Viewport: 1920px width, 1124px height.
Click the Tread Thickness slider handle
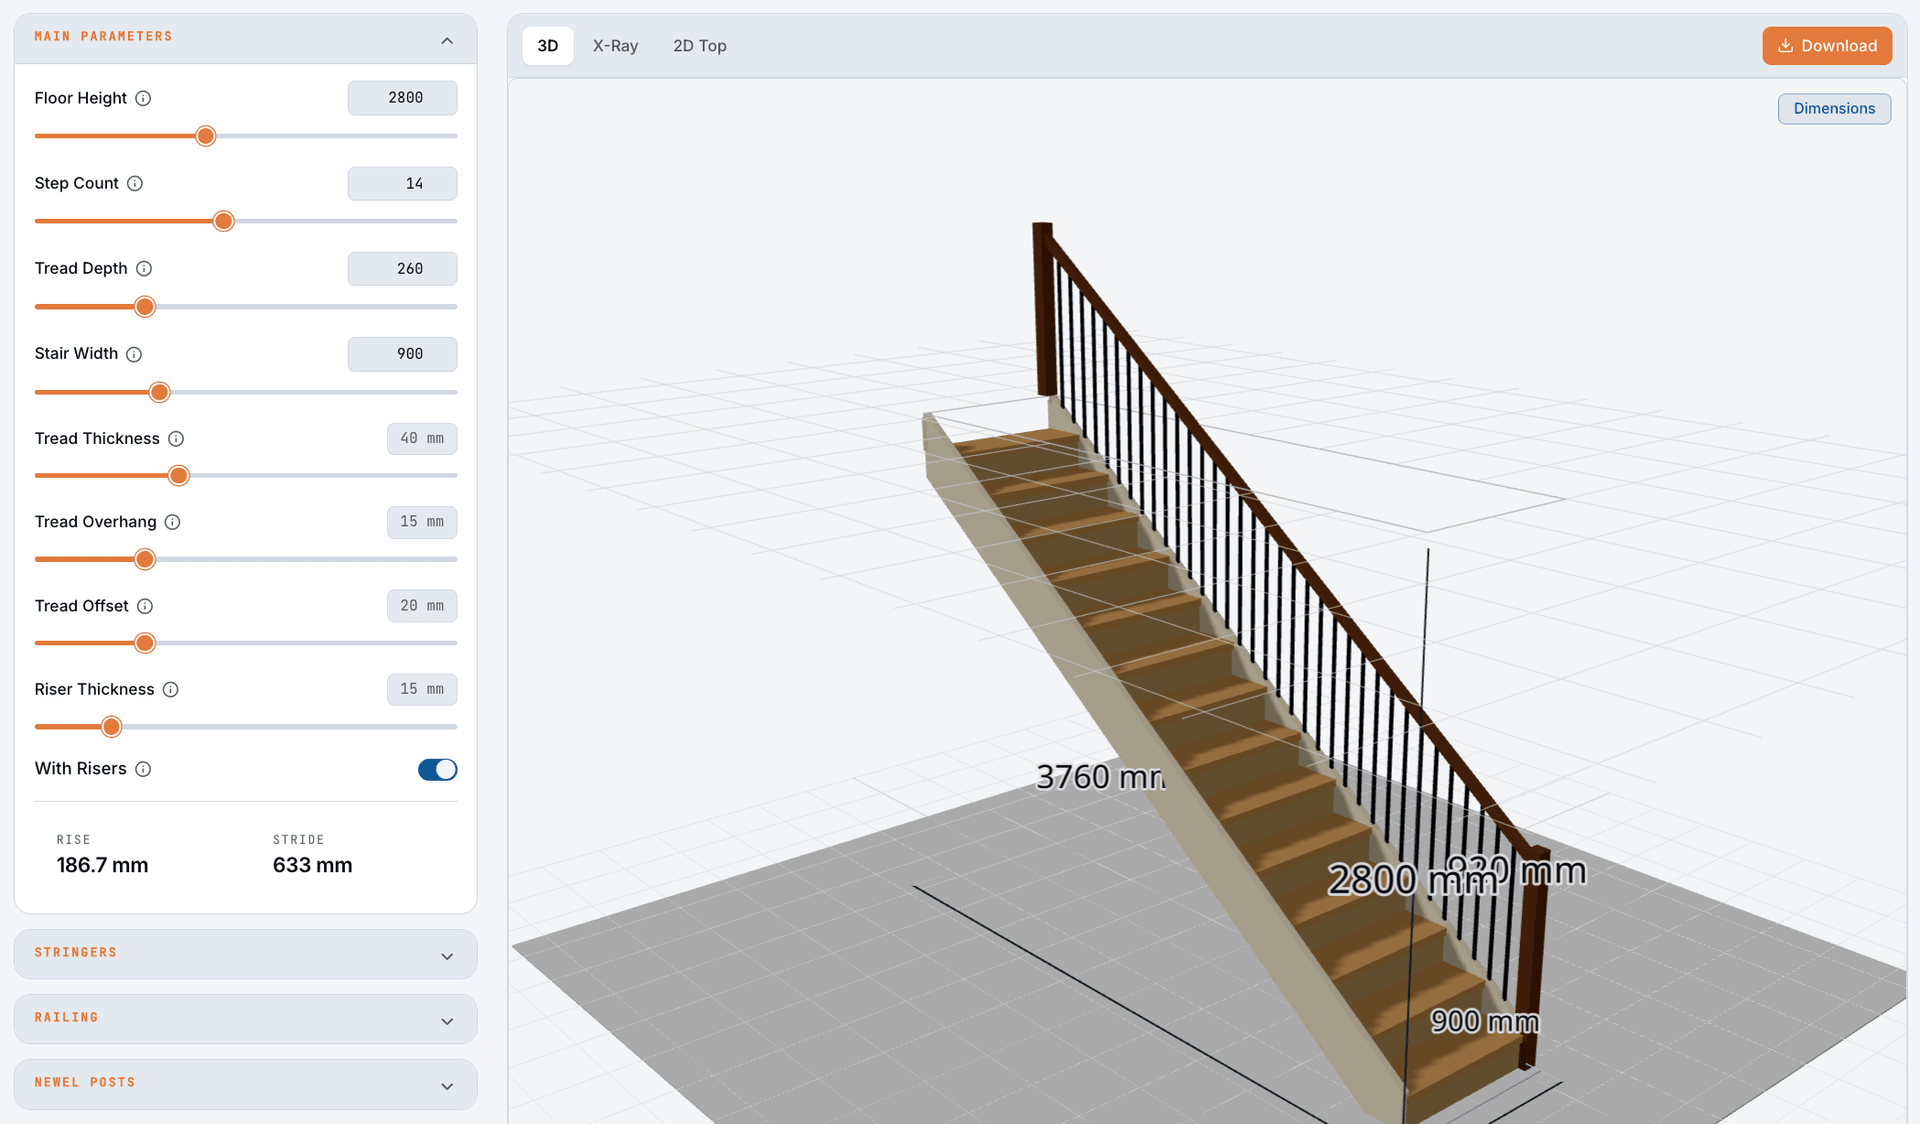[x=179, y=476]
